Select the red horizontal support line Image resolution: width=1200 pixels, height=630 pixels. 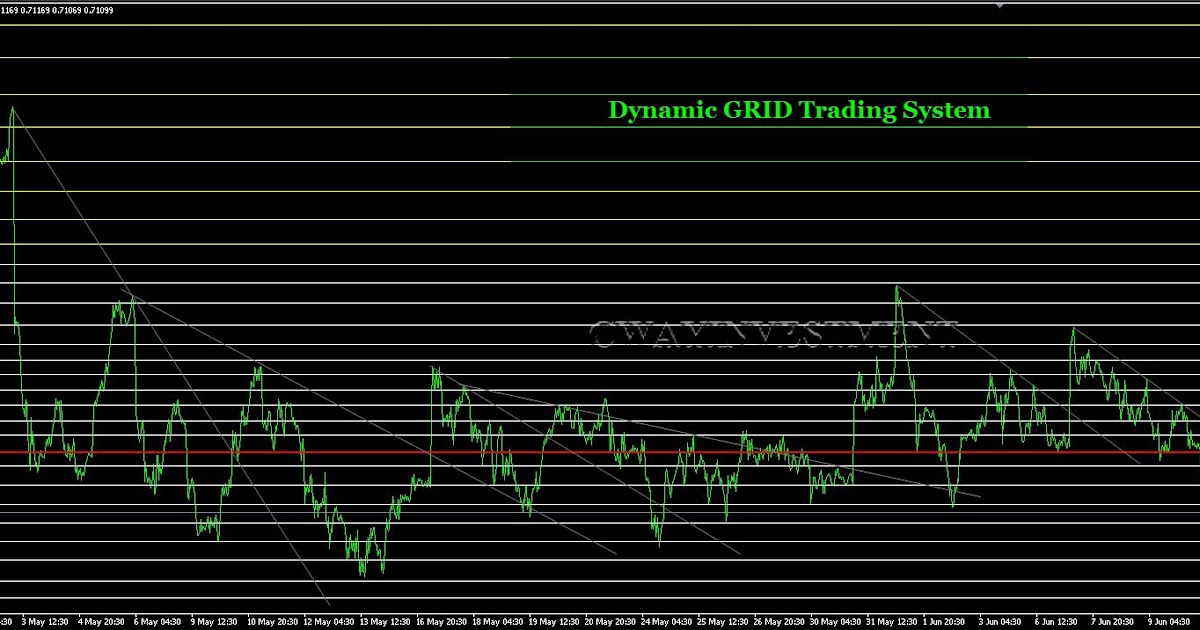coord(600,450)
